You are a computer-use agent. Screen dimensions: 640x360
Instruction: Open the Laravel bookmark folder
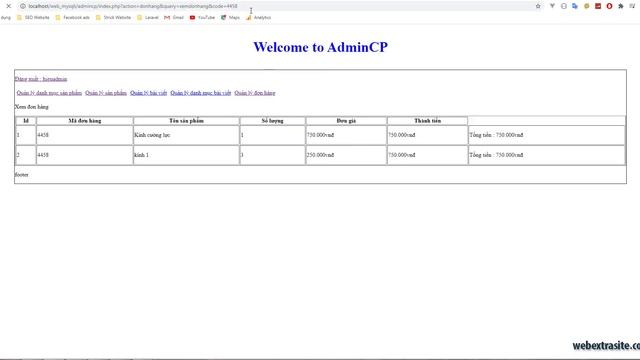(x=148, y=18)
